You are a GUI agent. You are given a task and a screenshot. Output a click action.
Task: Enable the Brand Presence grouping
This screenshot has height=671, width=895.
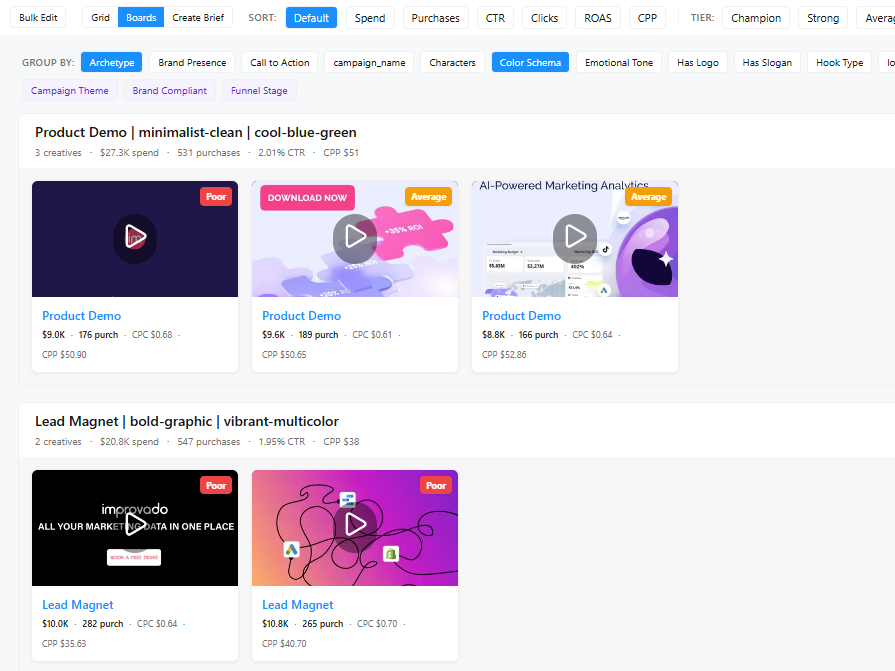click(192, 62)
